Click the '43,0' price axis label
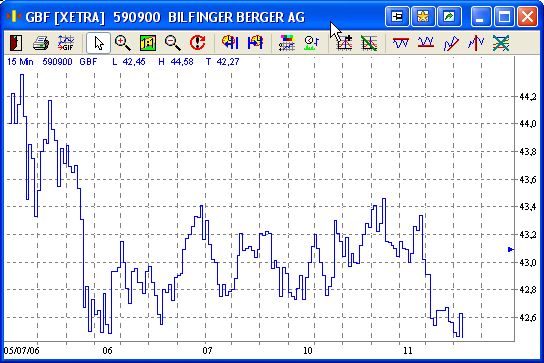 pos(528,262)
